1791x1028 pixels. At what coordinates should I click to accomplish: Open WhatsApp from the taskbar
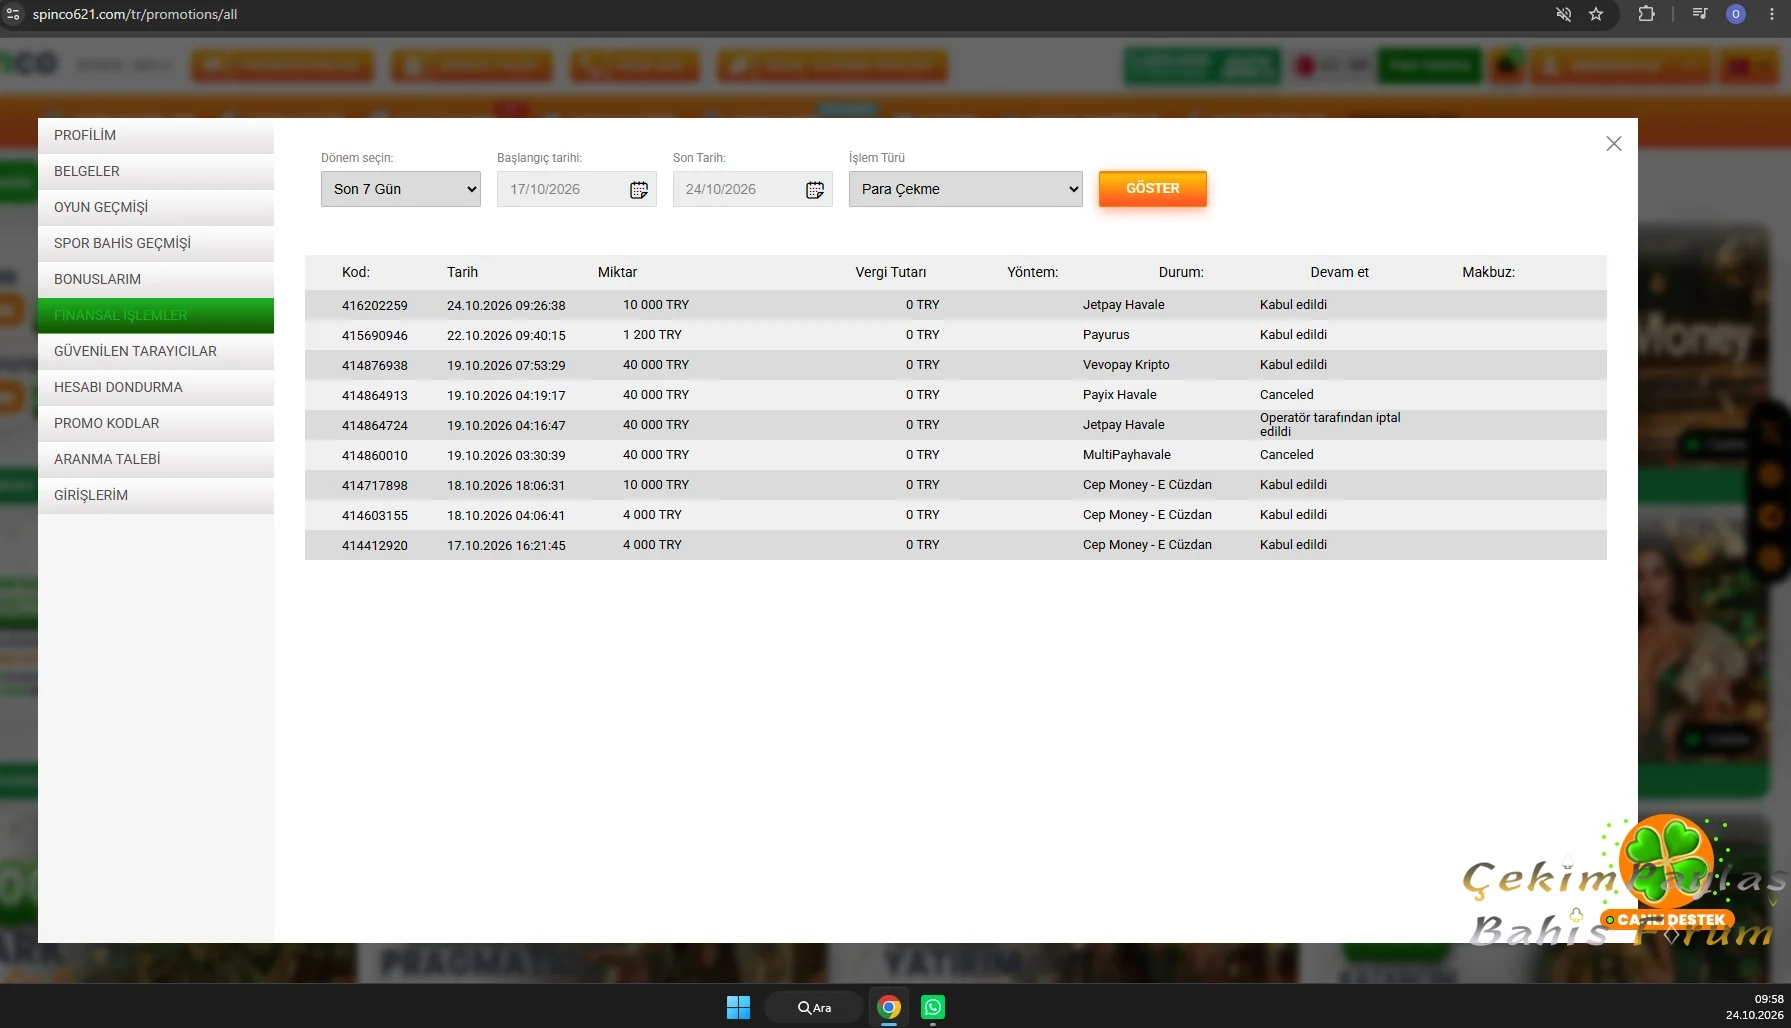click(933, 1007)
